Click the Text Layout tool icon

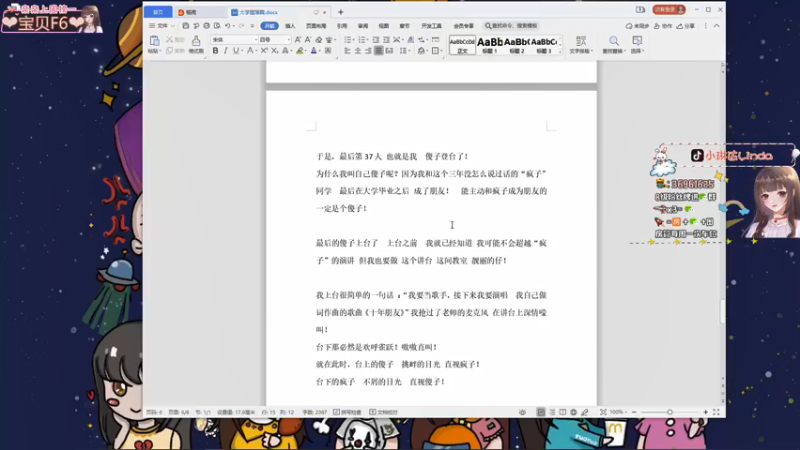pos(581,41)
